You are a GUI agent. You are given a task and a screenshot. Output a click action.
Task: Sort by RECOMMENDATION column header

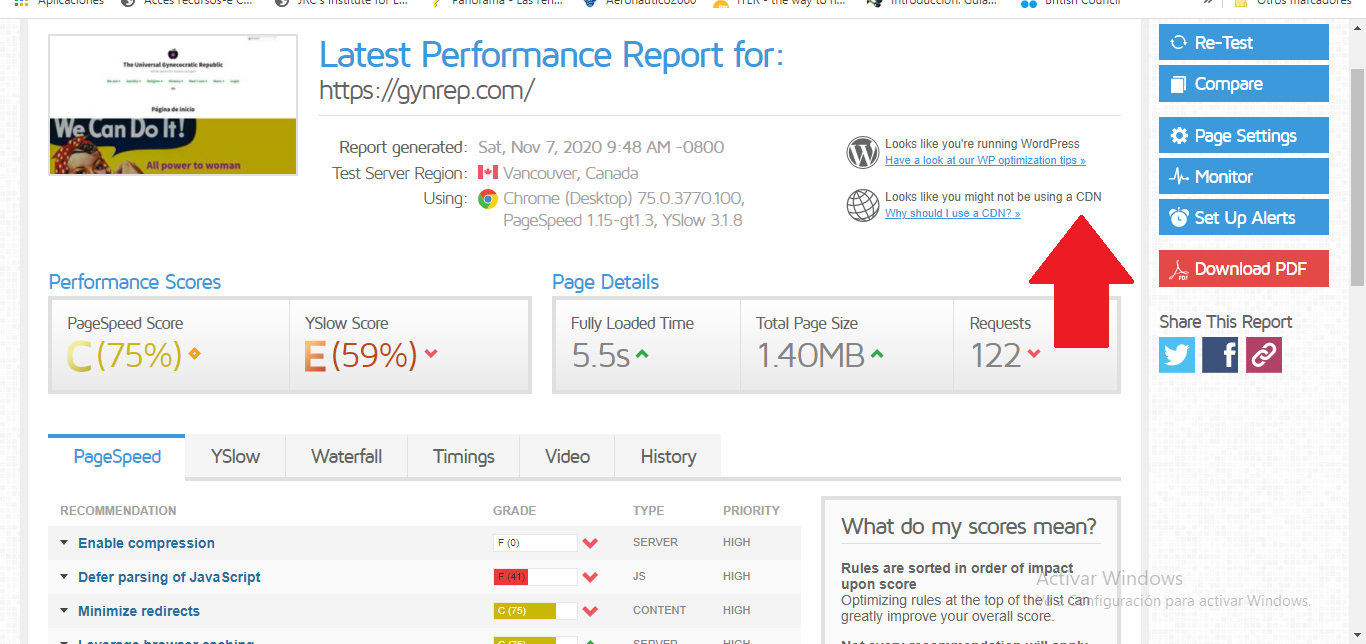point(118,511)
